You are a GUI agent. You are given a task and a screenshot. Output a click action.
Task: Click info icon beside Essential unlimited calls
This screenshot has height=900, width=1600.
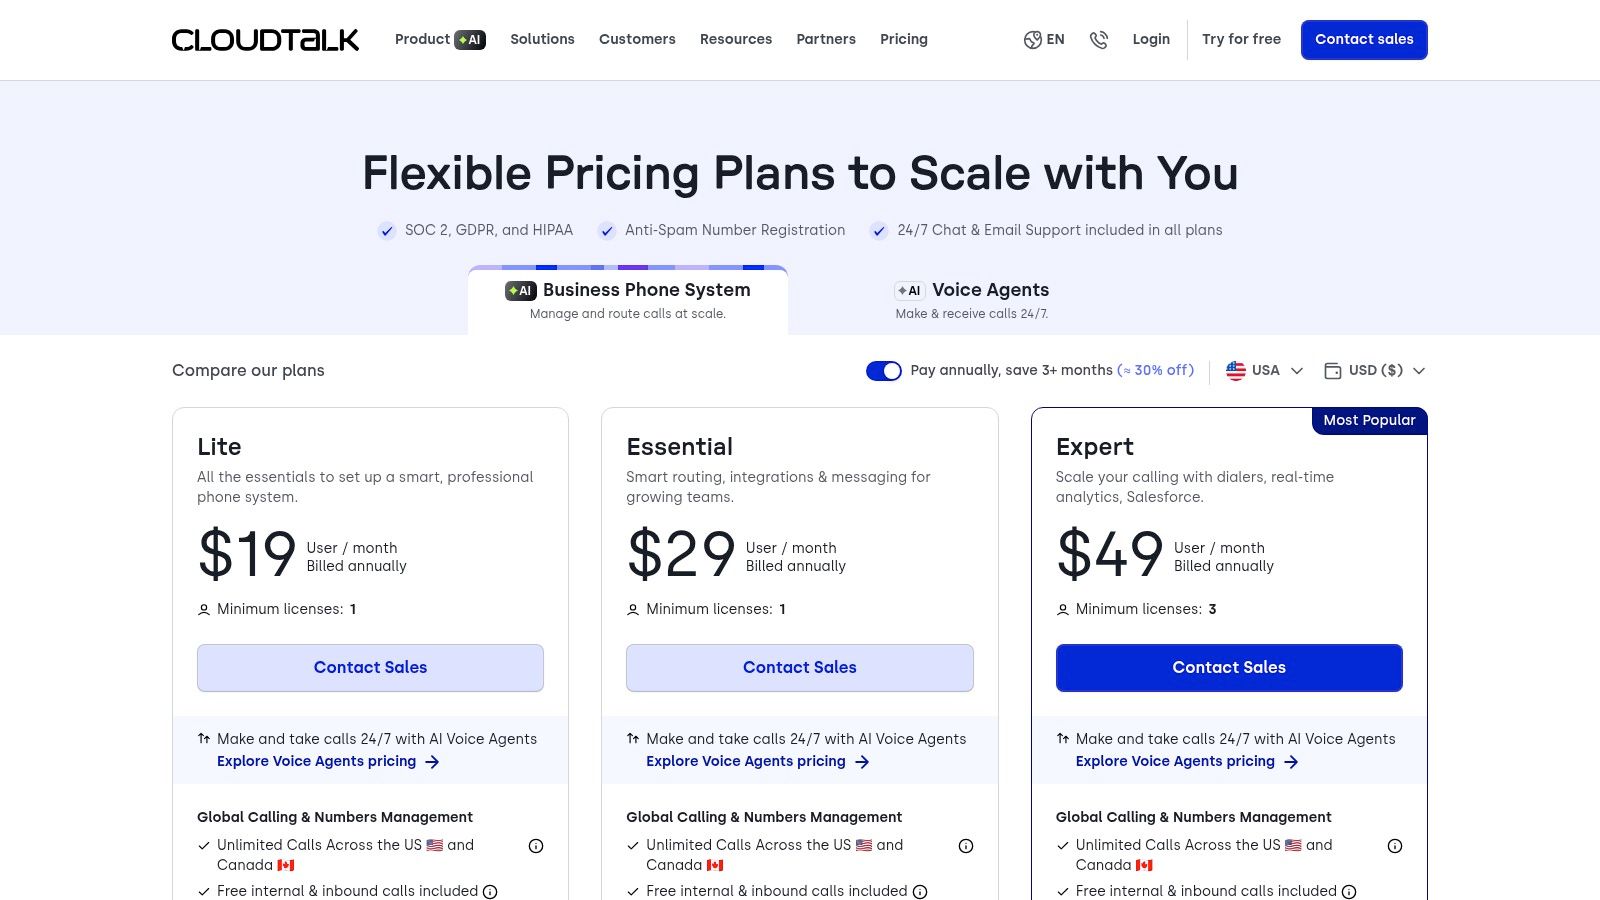(966, 846)
